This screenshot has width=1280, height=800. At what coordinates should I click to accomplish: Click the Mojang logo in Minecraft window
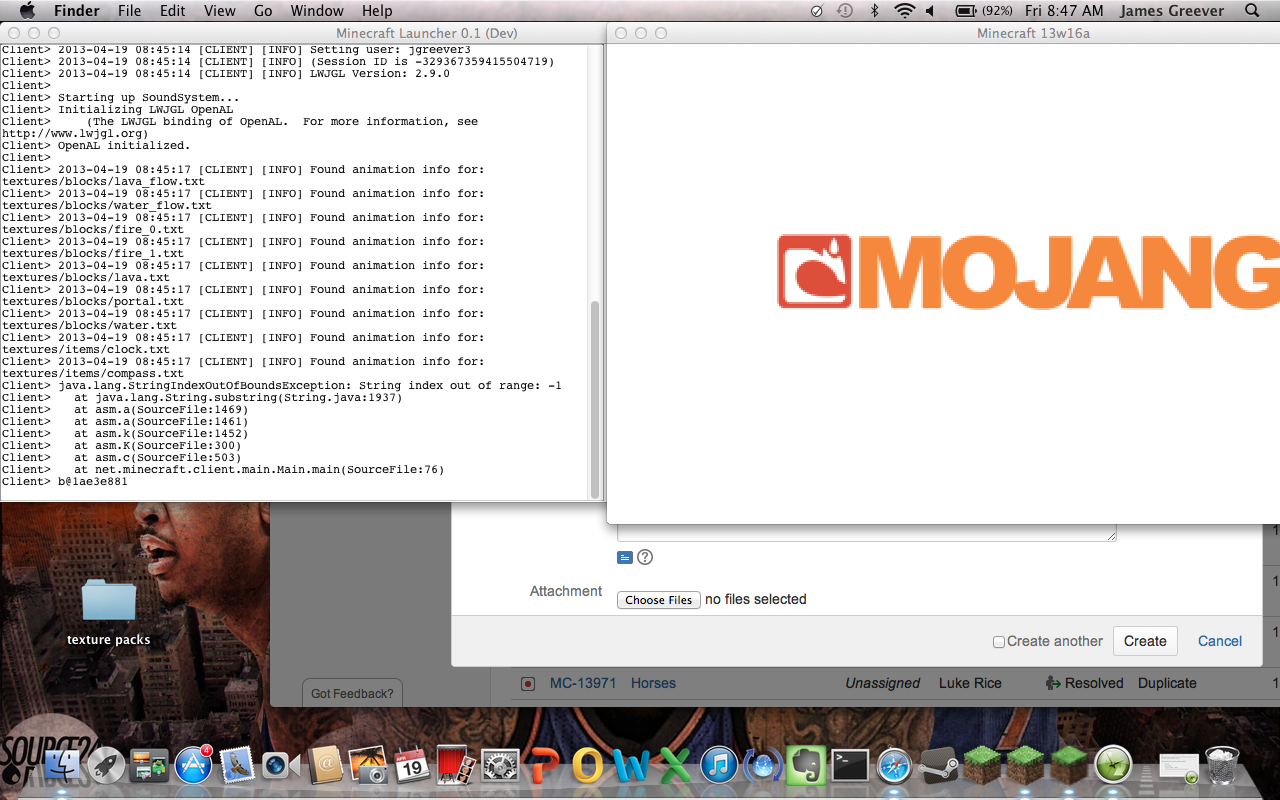click(1028, 271)
